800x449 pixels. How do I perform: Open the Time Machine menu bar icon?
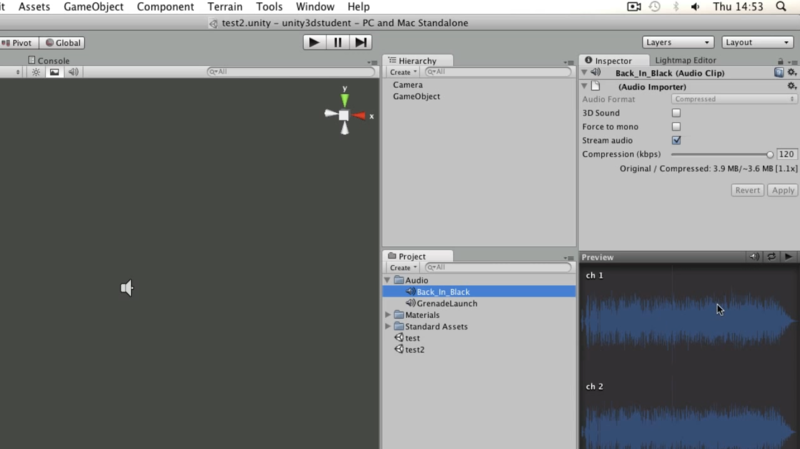pyautogui.click(x=655, y=7)
